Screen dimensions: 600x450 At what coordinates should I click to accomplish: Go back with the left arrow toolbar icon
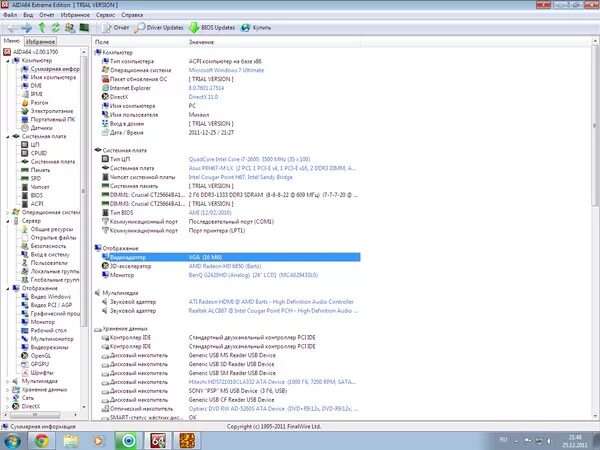(13, 28)
